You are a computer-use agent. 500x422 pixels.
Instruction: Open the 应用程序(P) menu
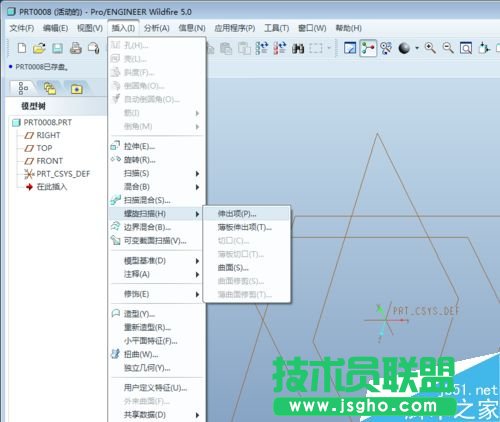pos(235,28)
